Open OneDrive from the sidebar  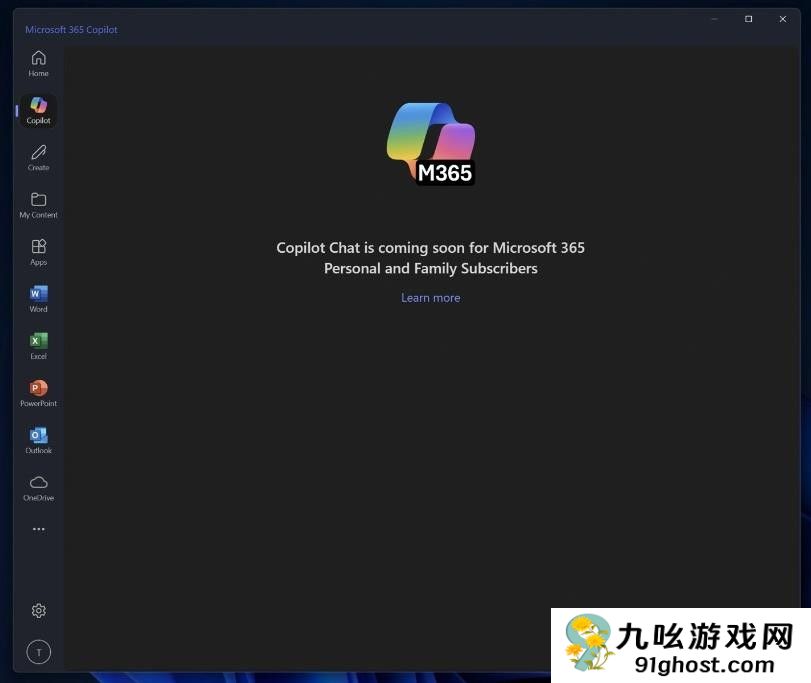point(38,487)
